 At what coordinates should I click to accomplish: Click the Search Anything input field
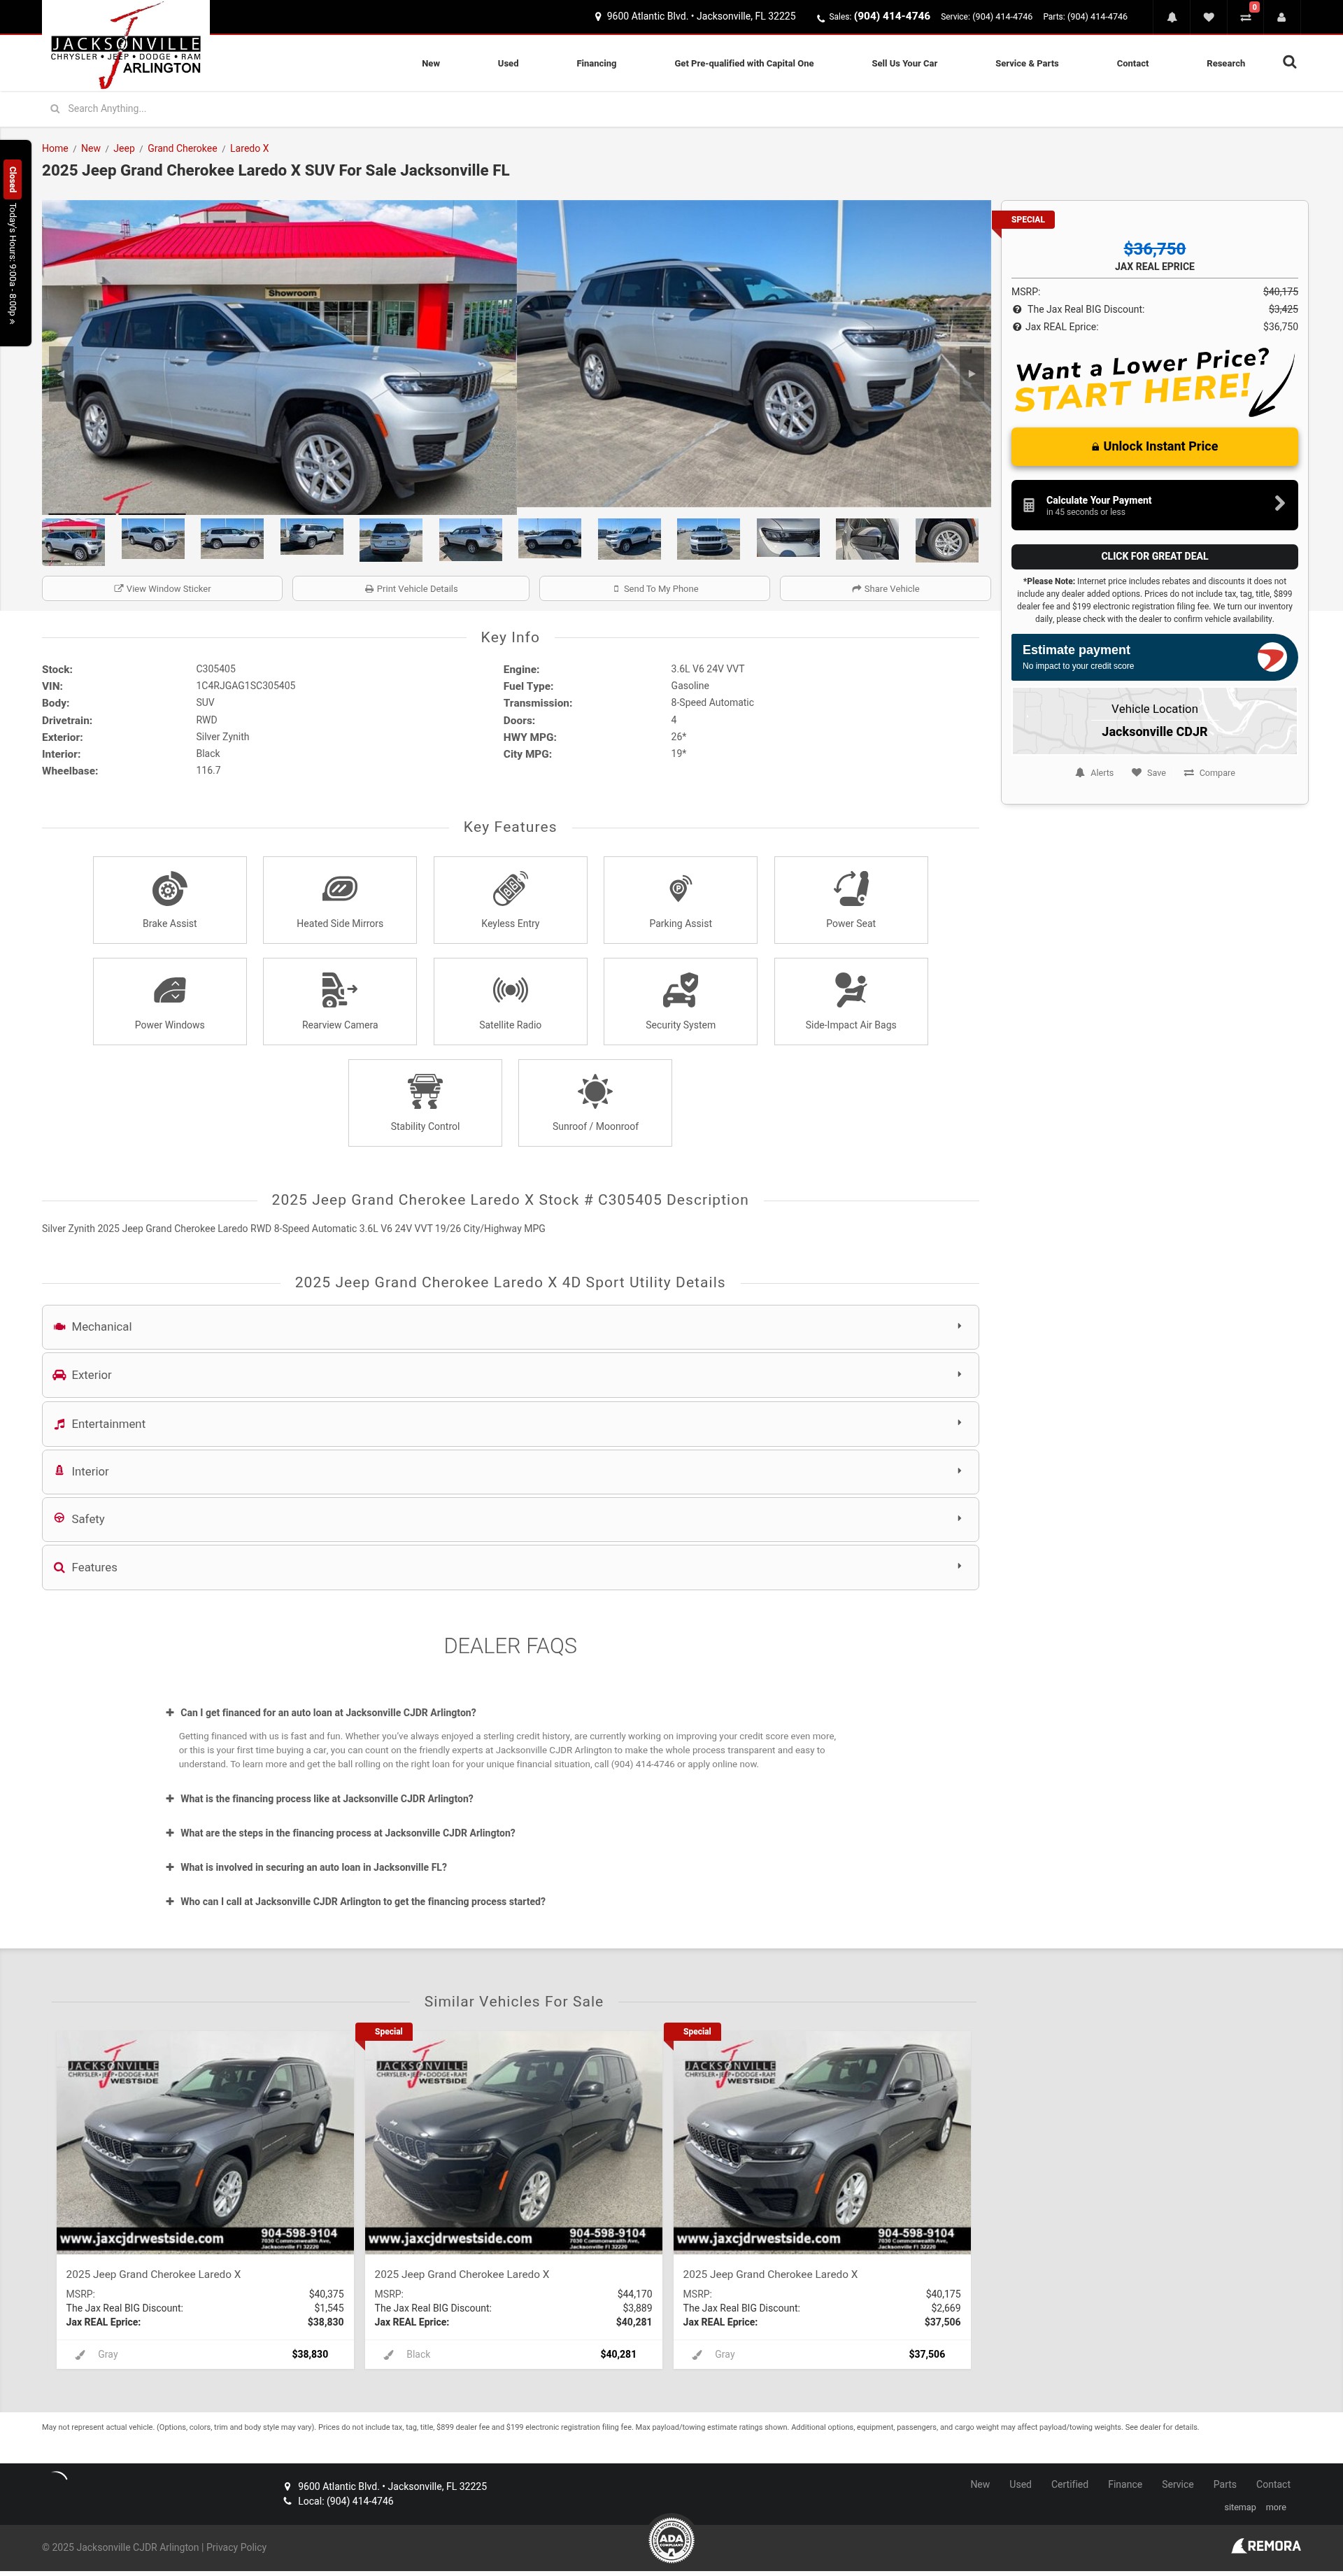[671, 109]
